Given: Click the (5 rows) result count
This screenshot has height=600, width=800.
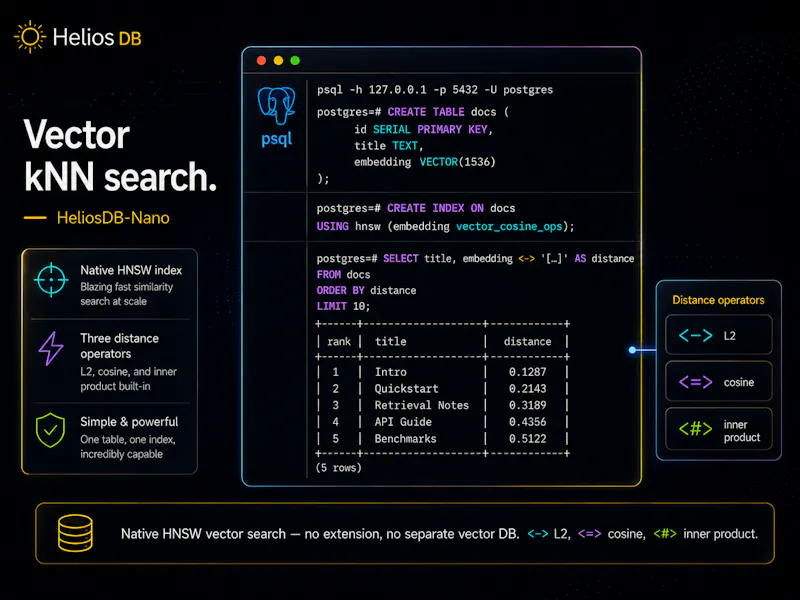Looking at the screenshot, I should click(339, 468).
